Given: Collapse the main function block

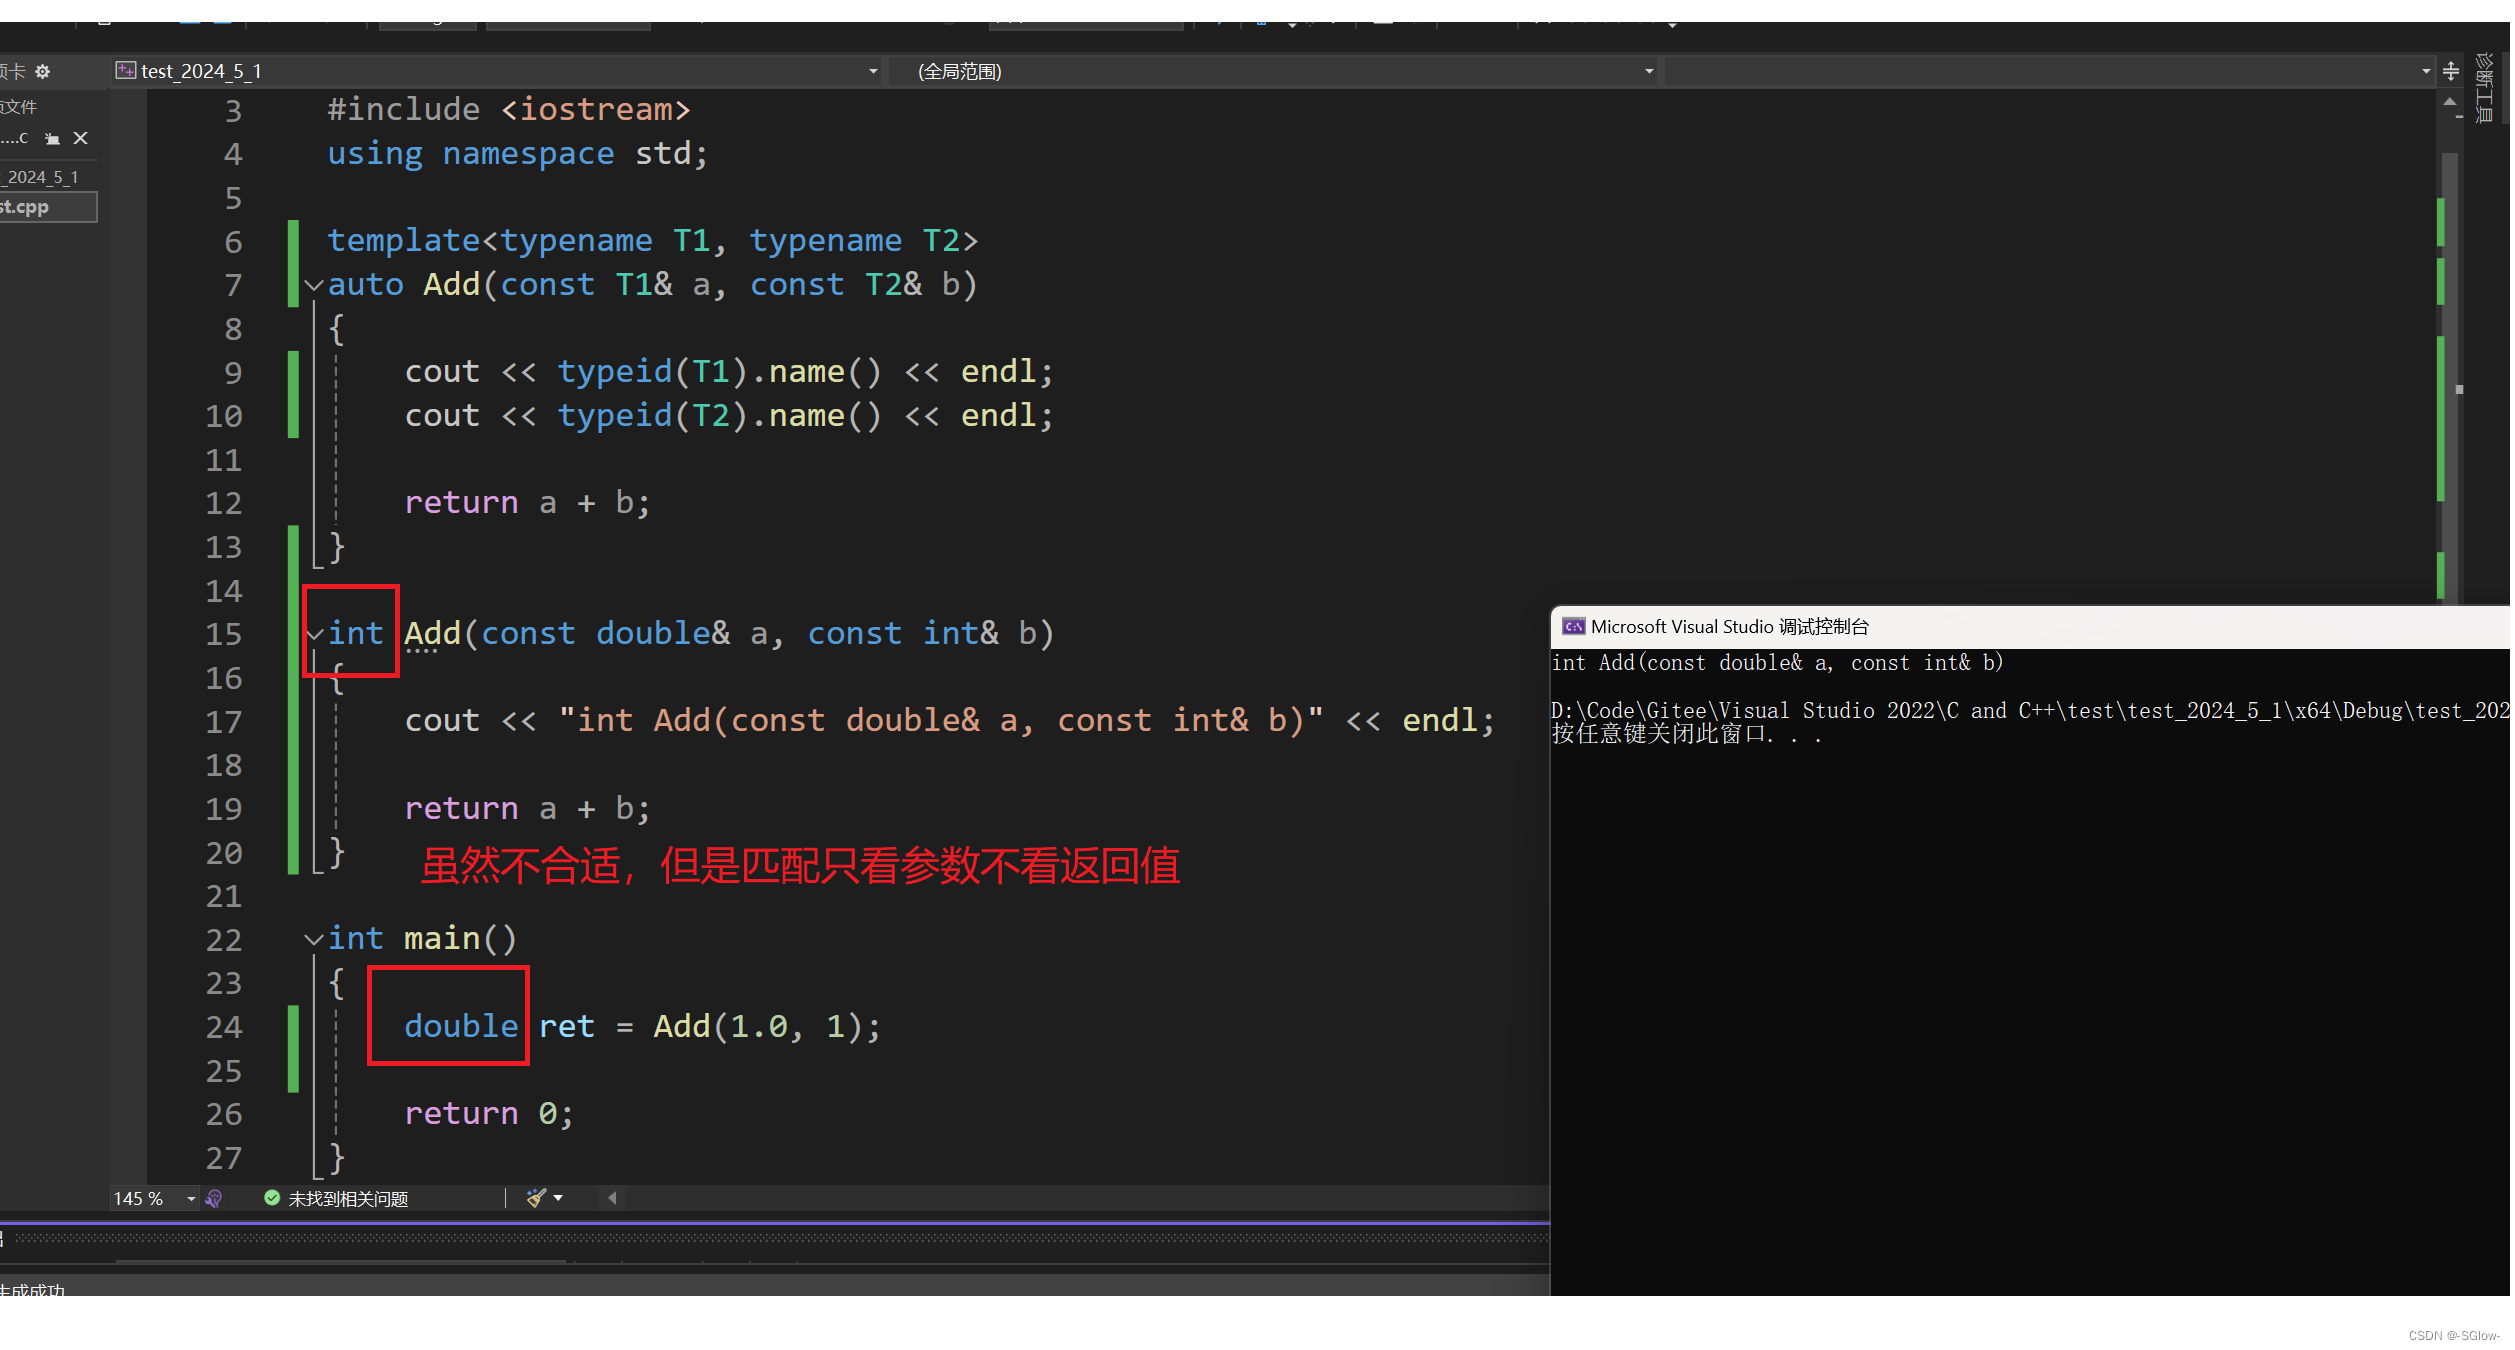Looking at the screenshot, I should click(x=314, y=940).
